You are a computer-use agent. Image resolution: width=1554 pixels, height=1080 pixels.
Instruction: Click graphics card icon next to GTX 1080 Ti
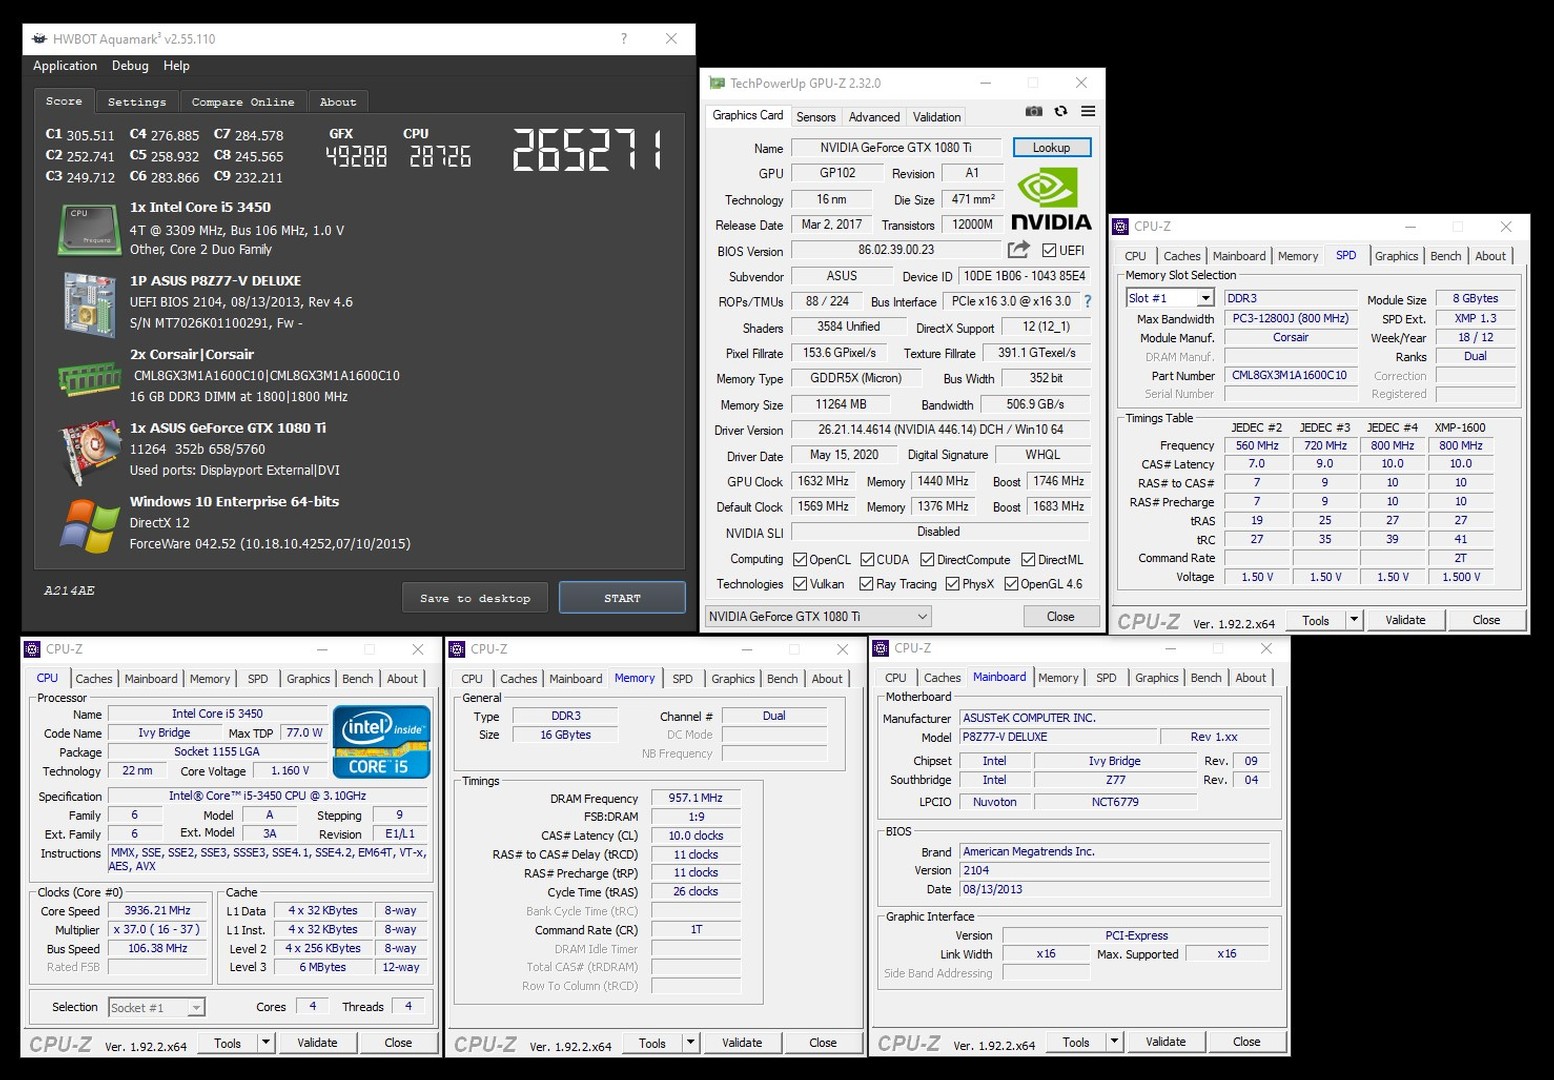tap(89, 452)
